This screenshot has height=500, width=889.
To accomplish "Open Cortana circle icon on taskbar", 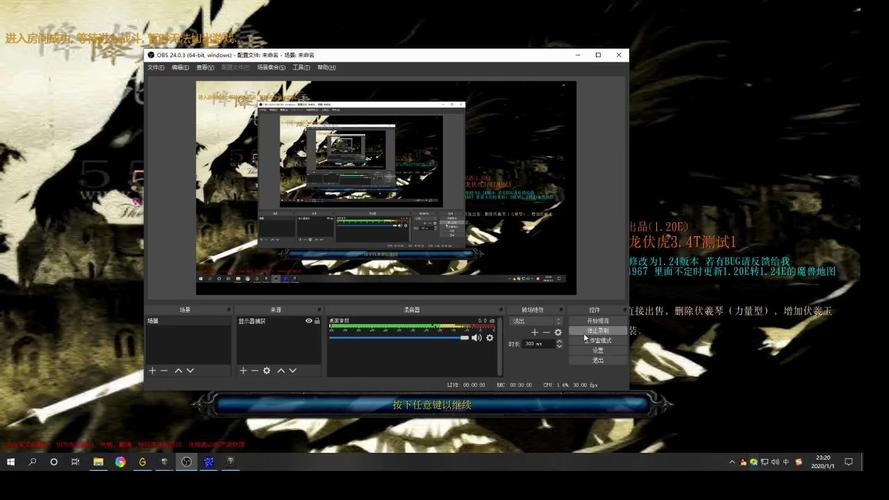I will point(54,462).
